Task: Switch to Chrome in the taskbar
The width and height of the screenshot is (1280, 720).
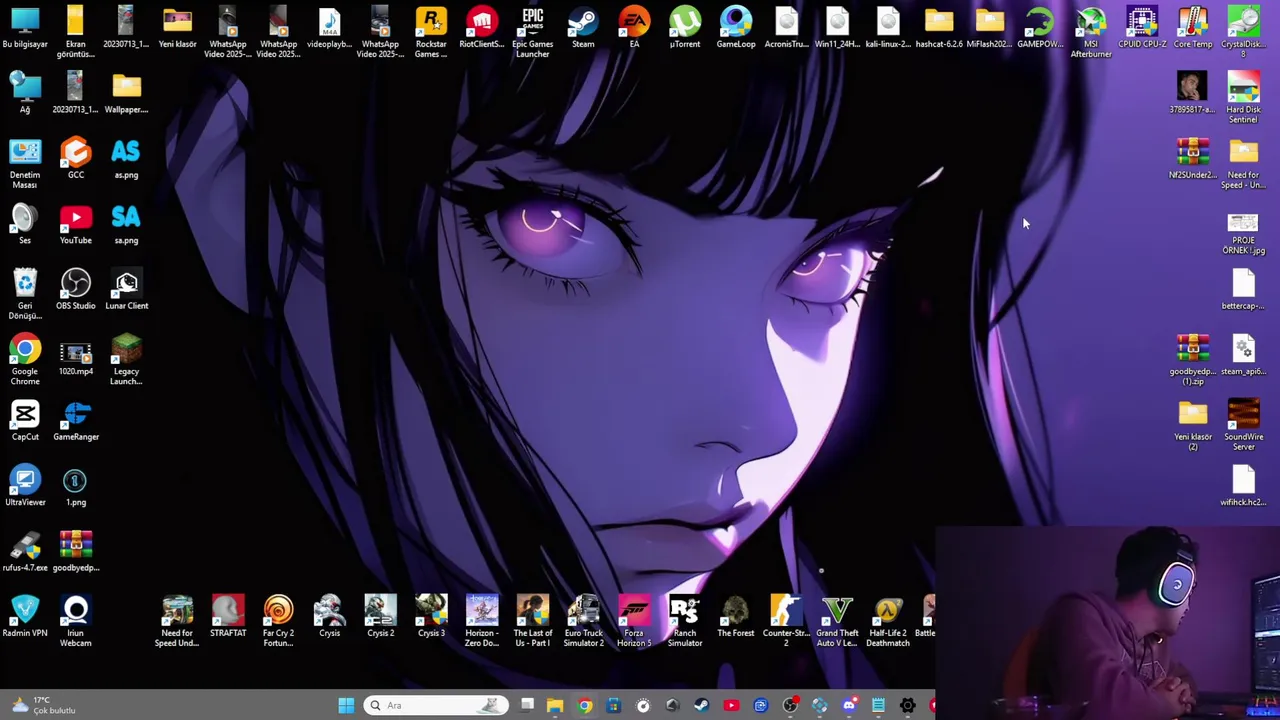Action: point(585,706)
